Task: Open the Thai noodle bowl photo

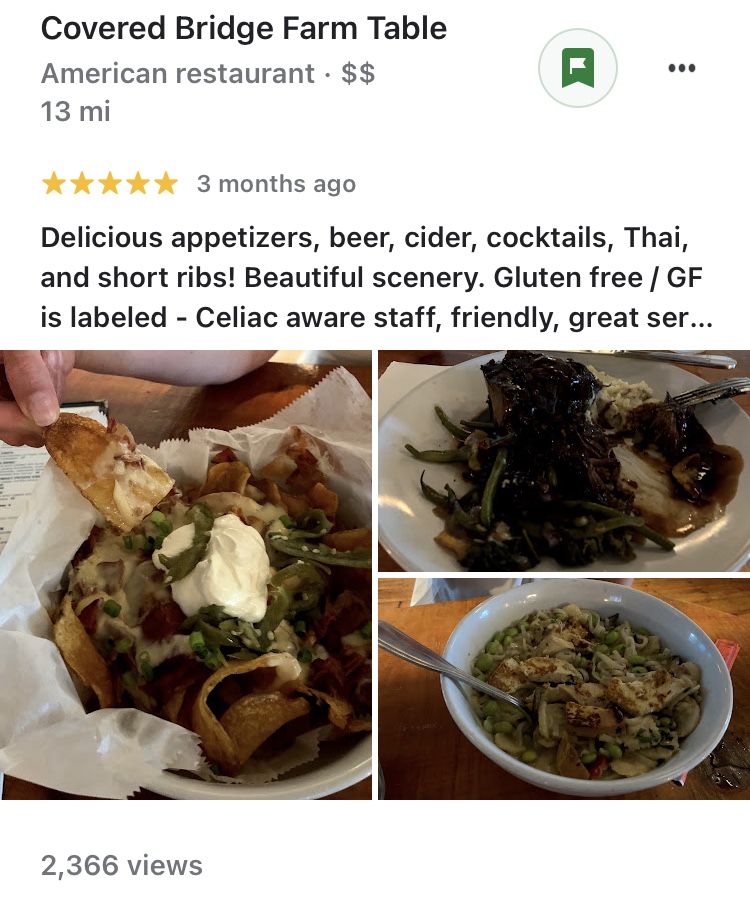Action: 564,689
